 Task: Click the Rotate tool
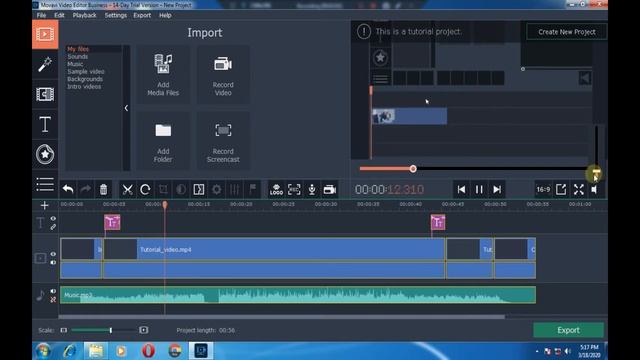click(x=145, y=189)
